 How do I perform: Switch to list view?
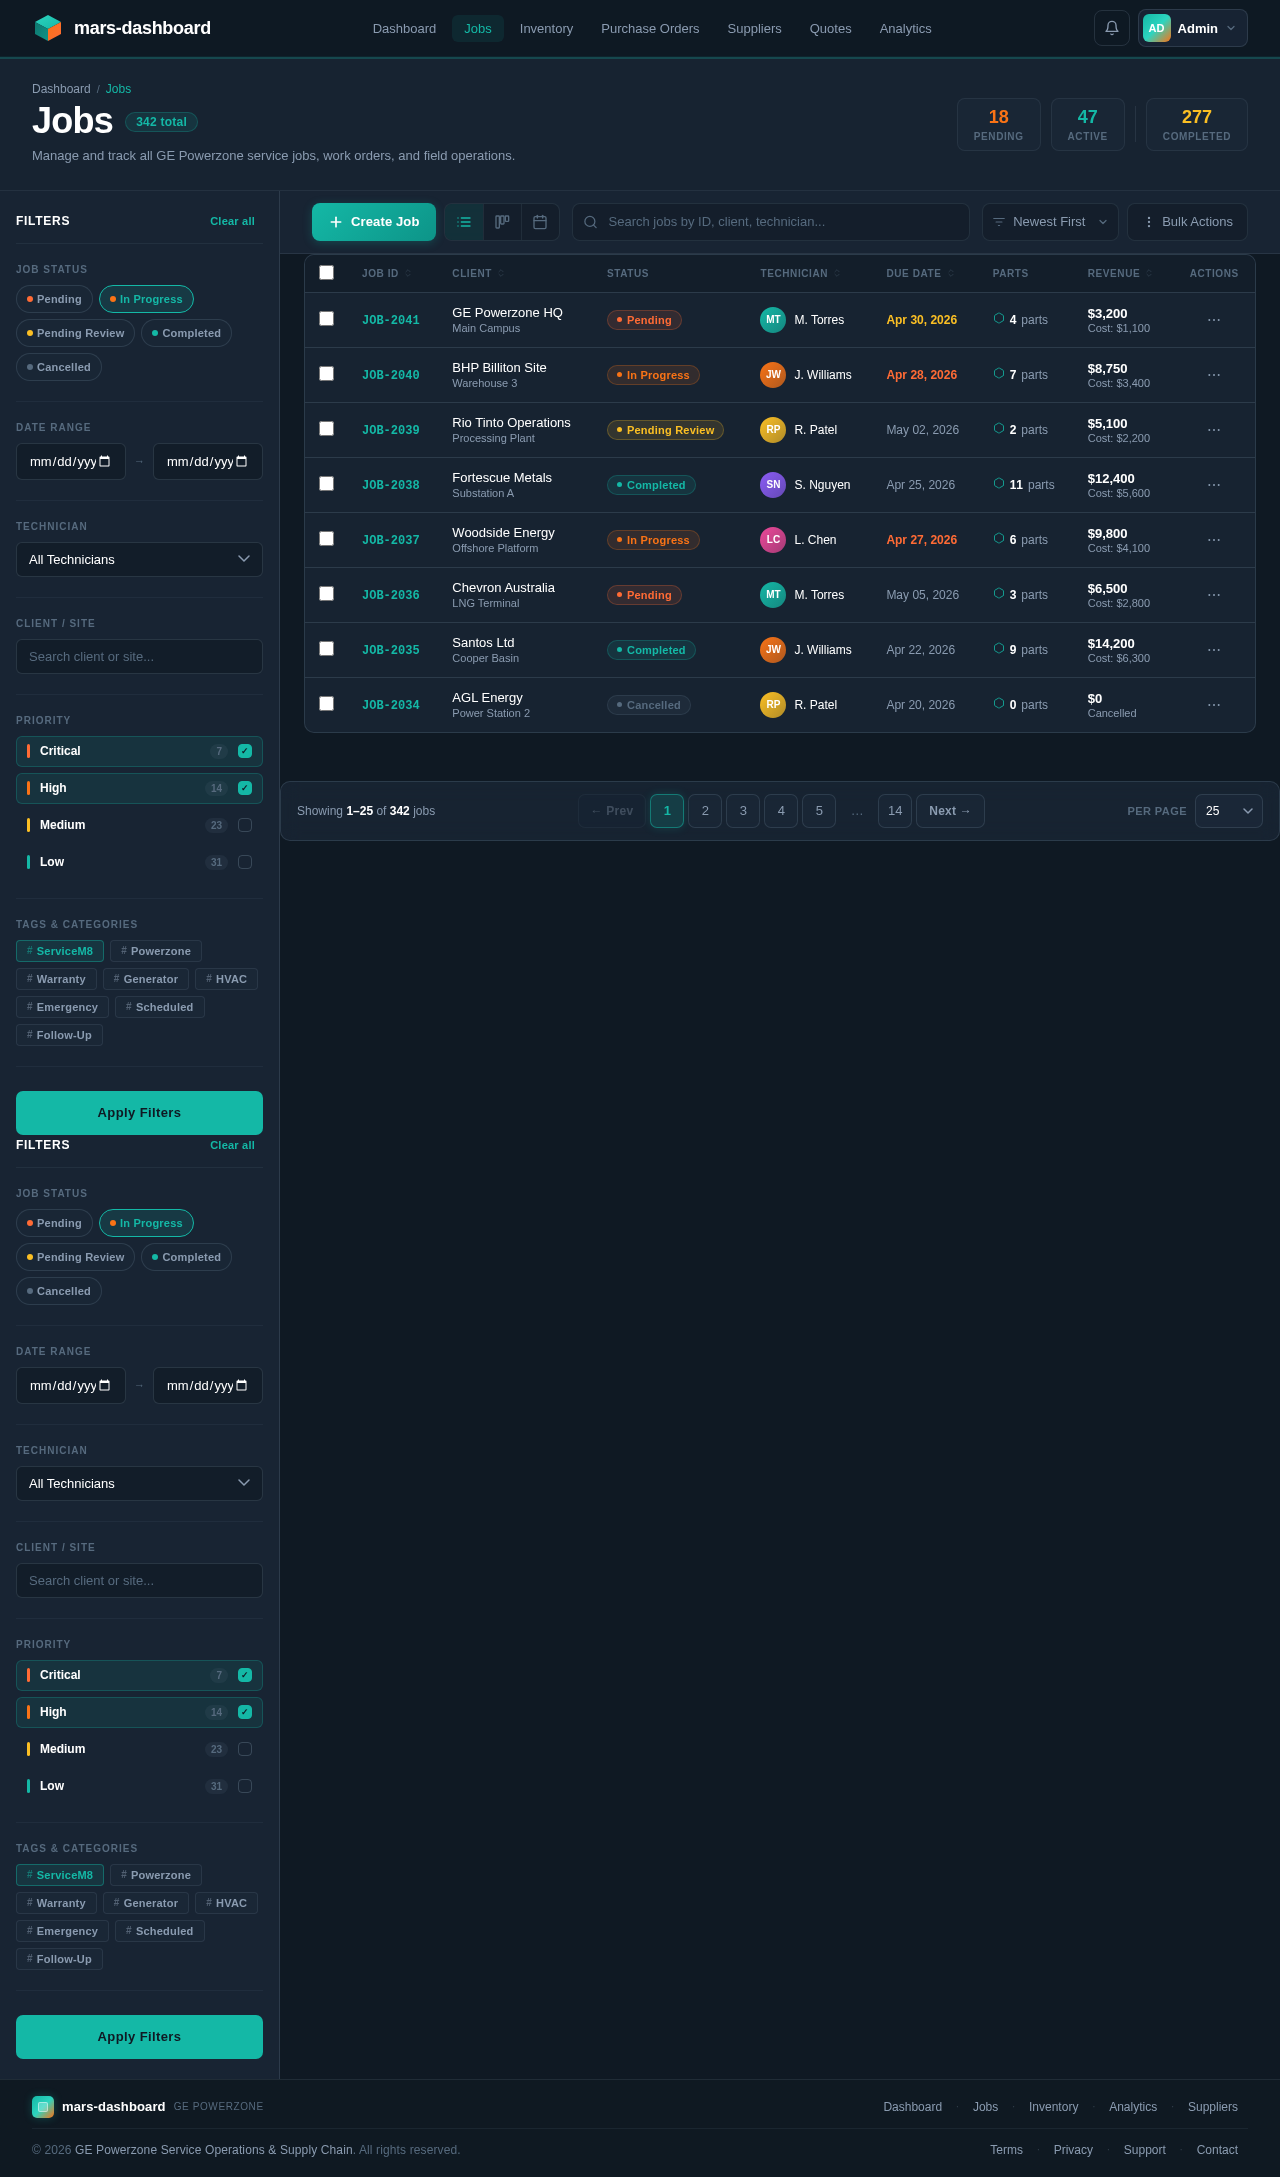pyautogui.click(x=464, y=222)
